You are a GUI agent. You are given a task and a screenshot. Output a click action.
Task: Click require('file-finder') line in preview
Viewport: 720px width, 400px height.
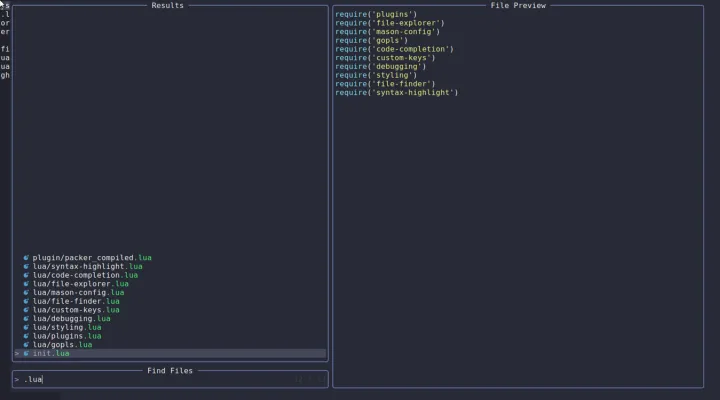[x=385, y=84]
